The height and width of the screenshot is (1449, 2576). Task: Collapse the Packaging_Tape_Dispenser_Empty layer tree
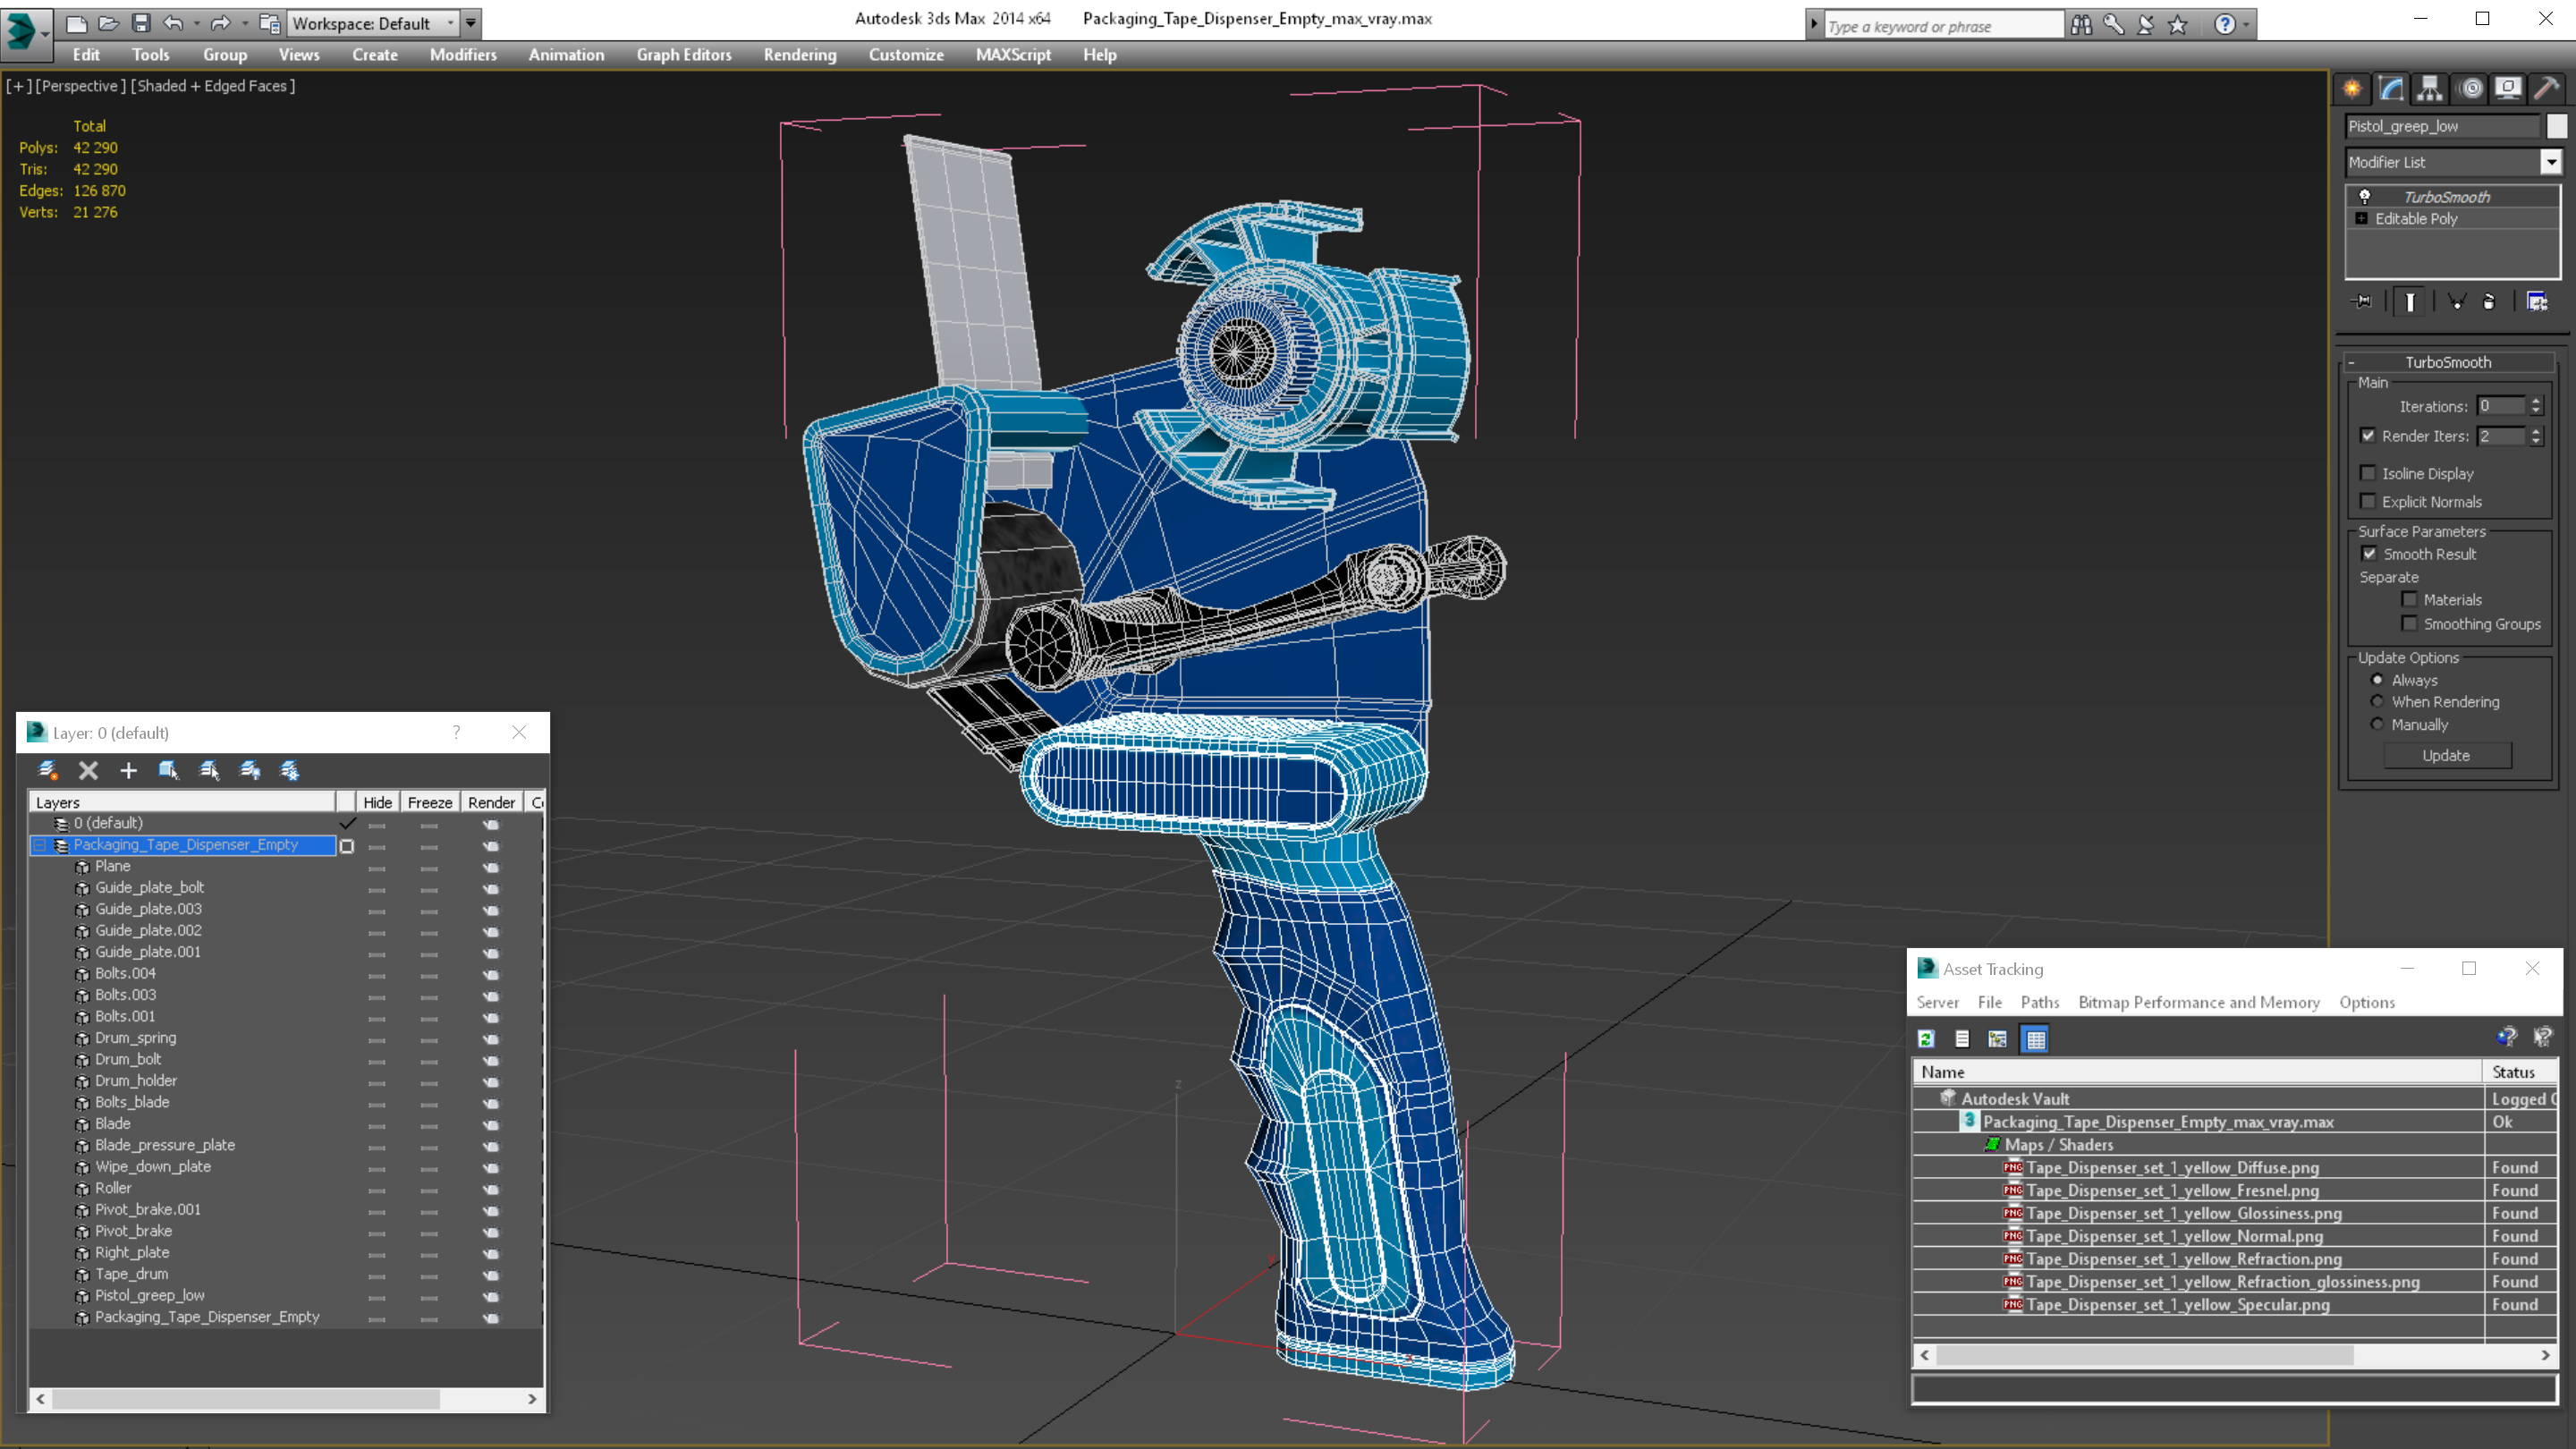coord(40,845)
